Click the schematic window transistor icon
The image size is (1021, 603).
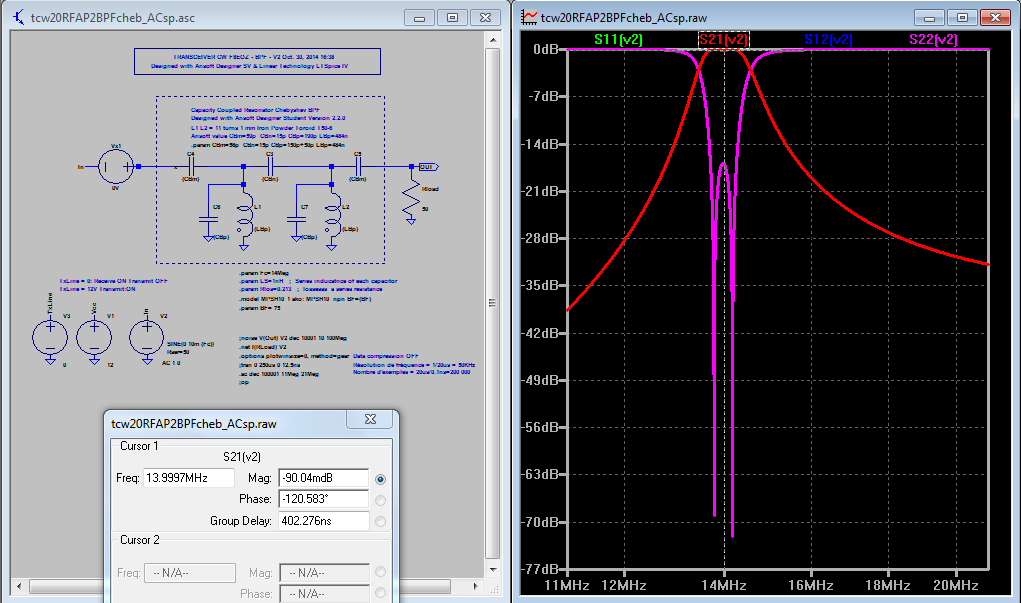(18, 17)
